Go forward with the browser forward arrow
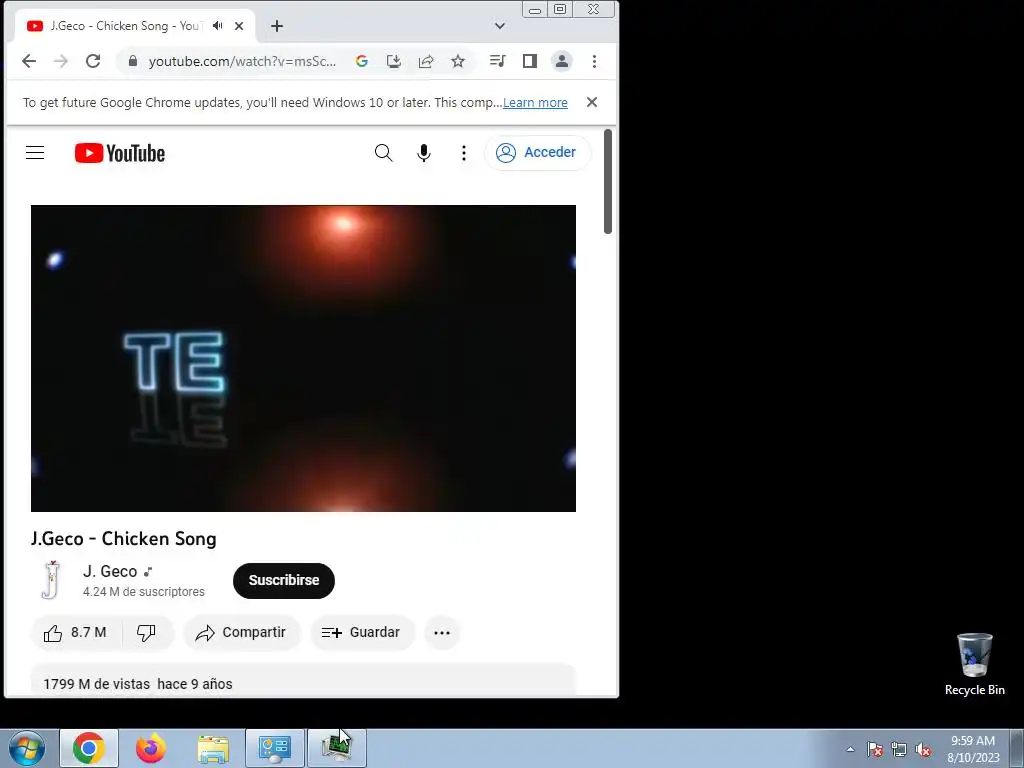Viewport: 1024px width, 768px height. [61, 61]
